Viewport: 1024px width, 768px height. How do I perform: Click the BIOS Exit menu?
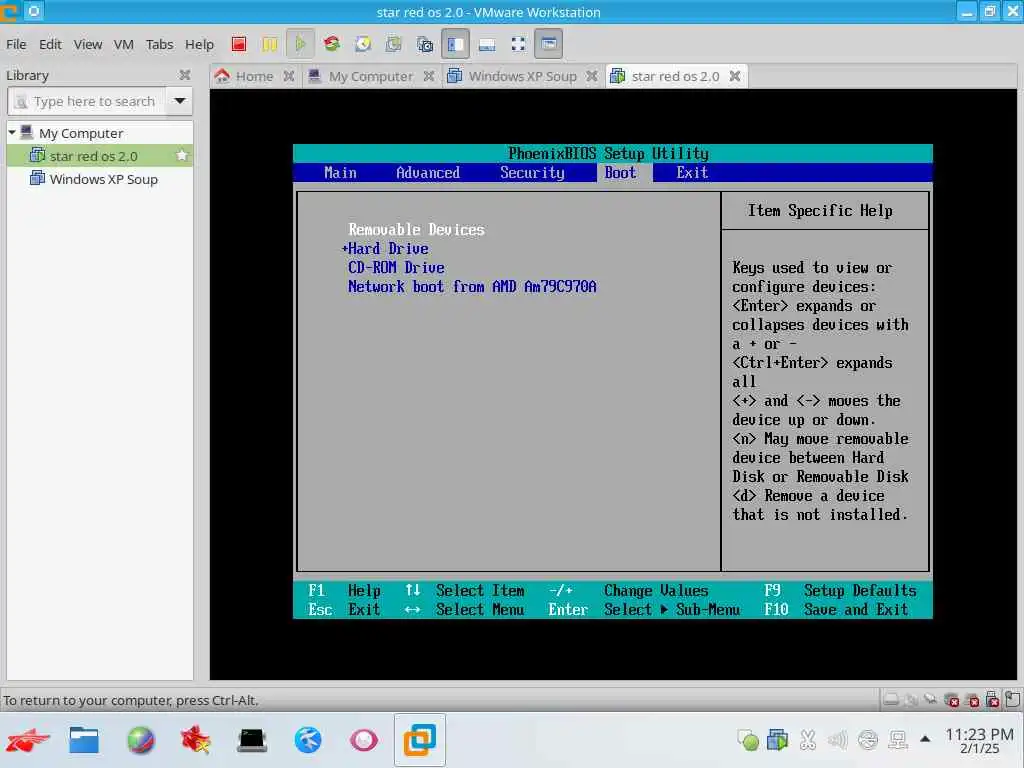tap(692, 172)
